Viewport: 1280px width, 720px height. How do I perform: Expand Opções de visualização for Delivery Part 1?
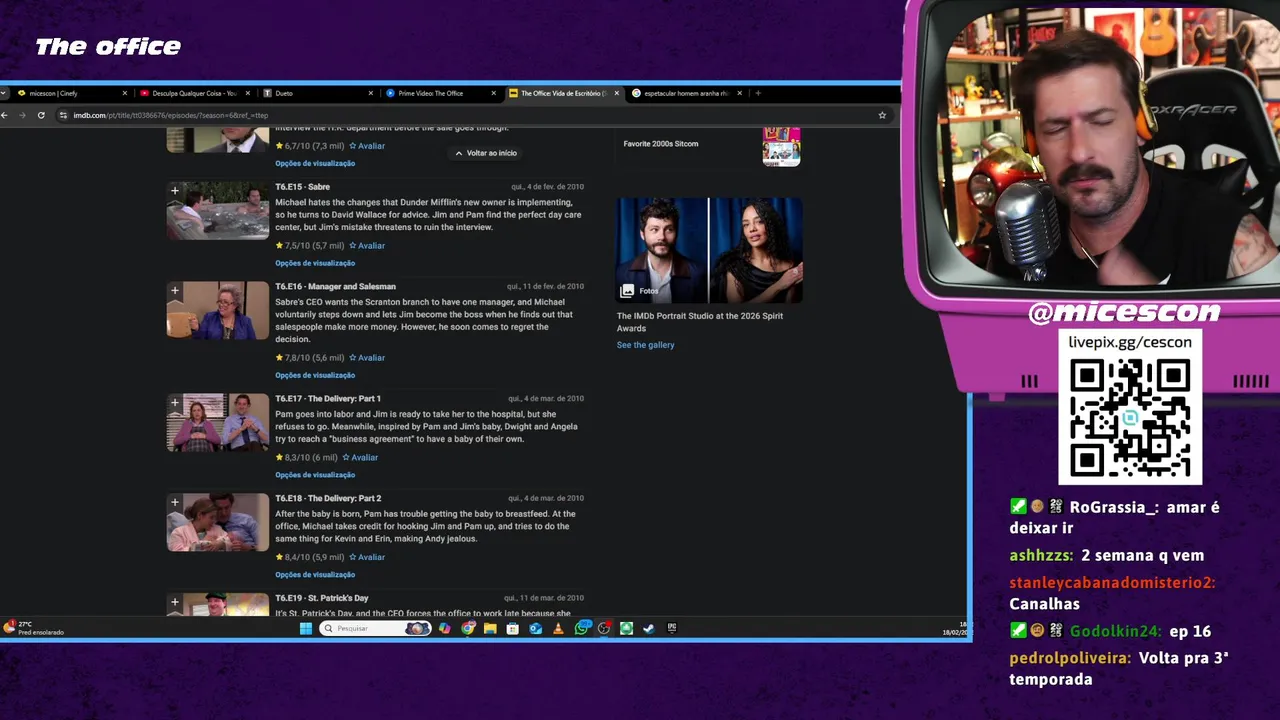coord(315,475)
